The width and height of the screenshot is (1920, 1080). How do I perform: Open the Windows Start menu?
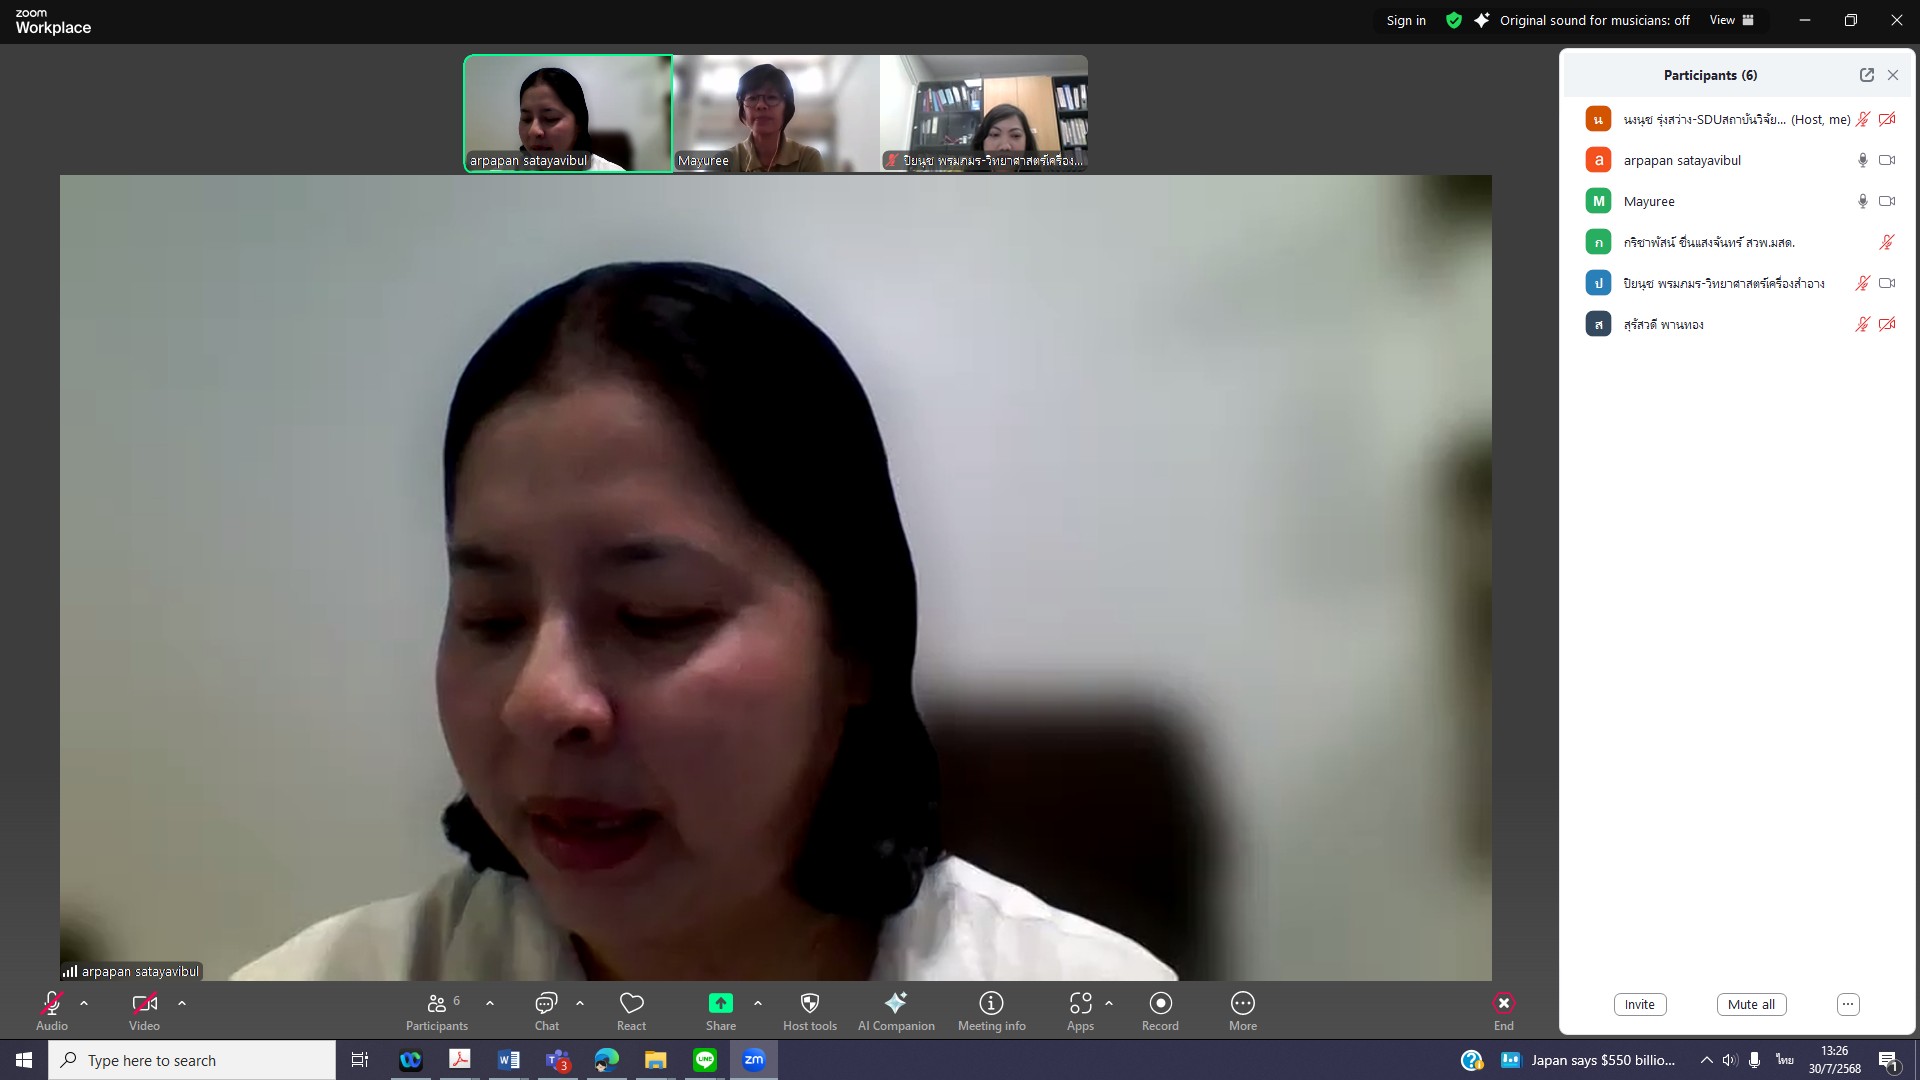coord(24,1060)
